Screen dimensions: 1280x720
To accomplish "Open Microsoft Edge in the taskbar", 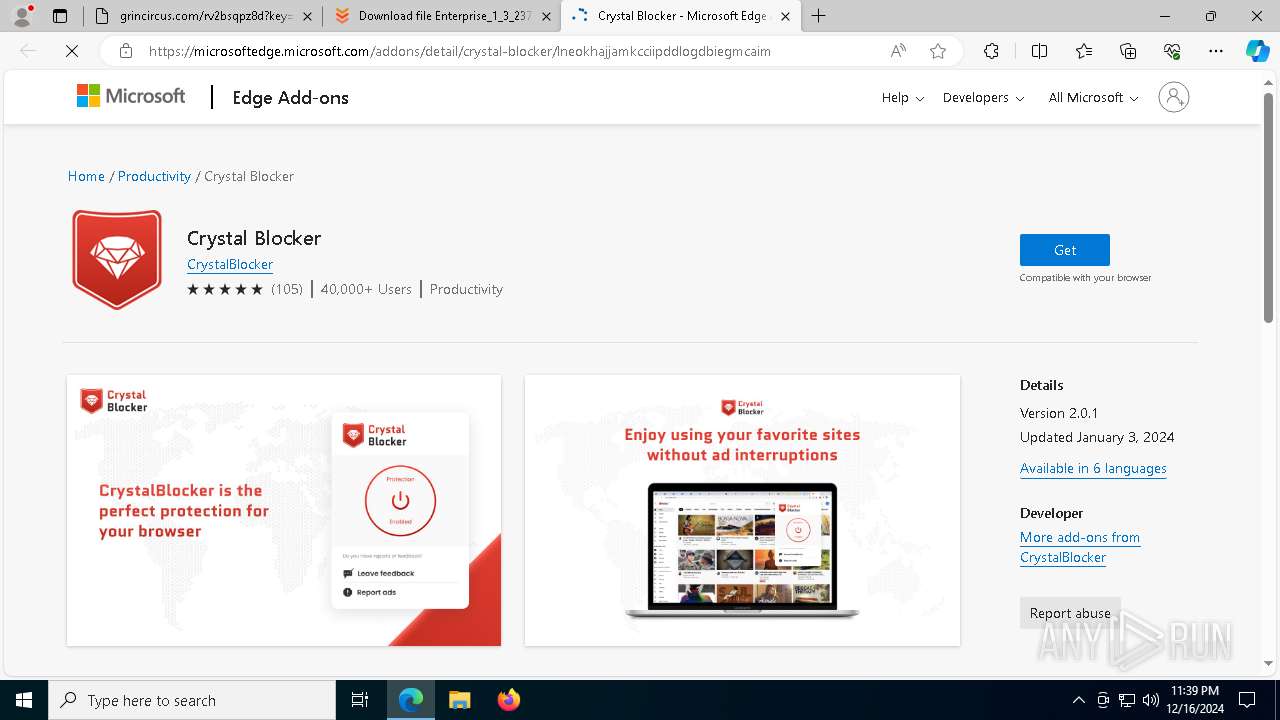I will [x=411, y=700].
